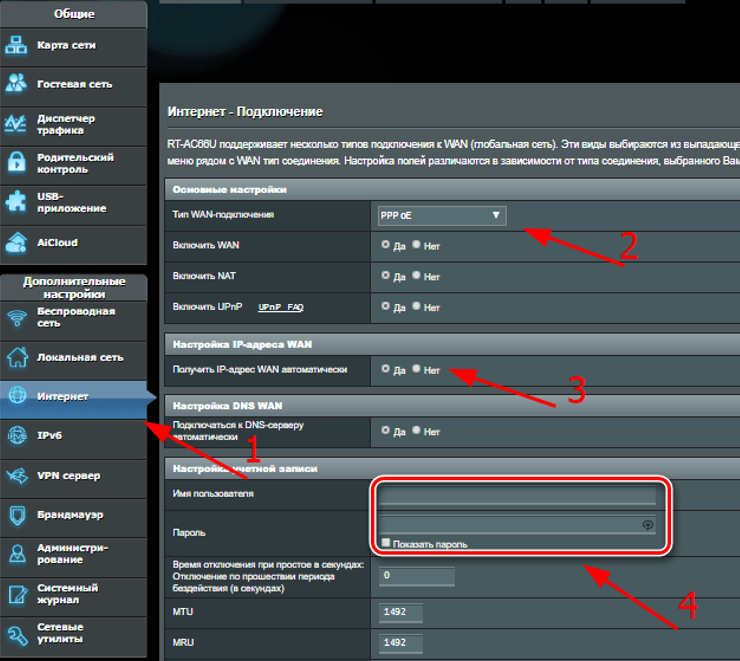The width and height of the screenshot is (740, 661).
Task: Select Нет for Включить WAN
Action: 416,244
